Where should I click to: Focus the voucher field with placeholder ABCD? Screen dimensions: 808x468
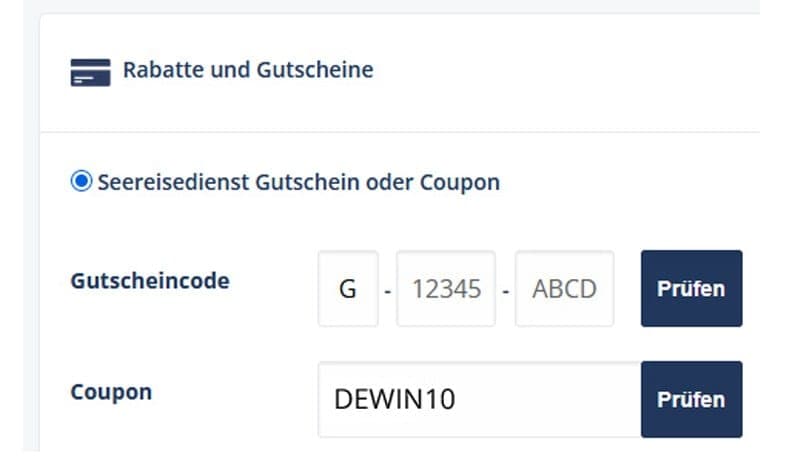tap(564, 289)
